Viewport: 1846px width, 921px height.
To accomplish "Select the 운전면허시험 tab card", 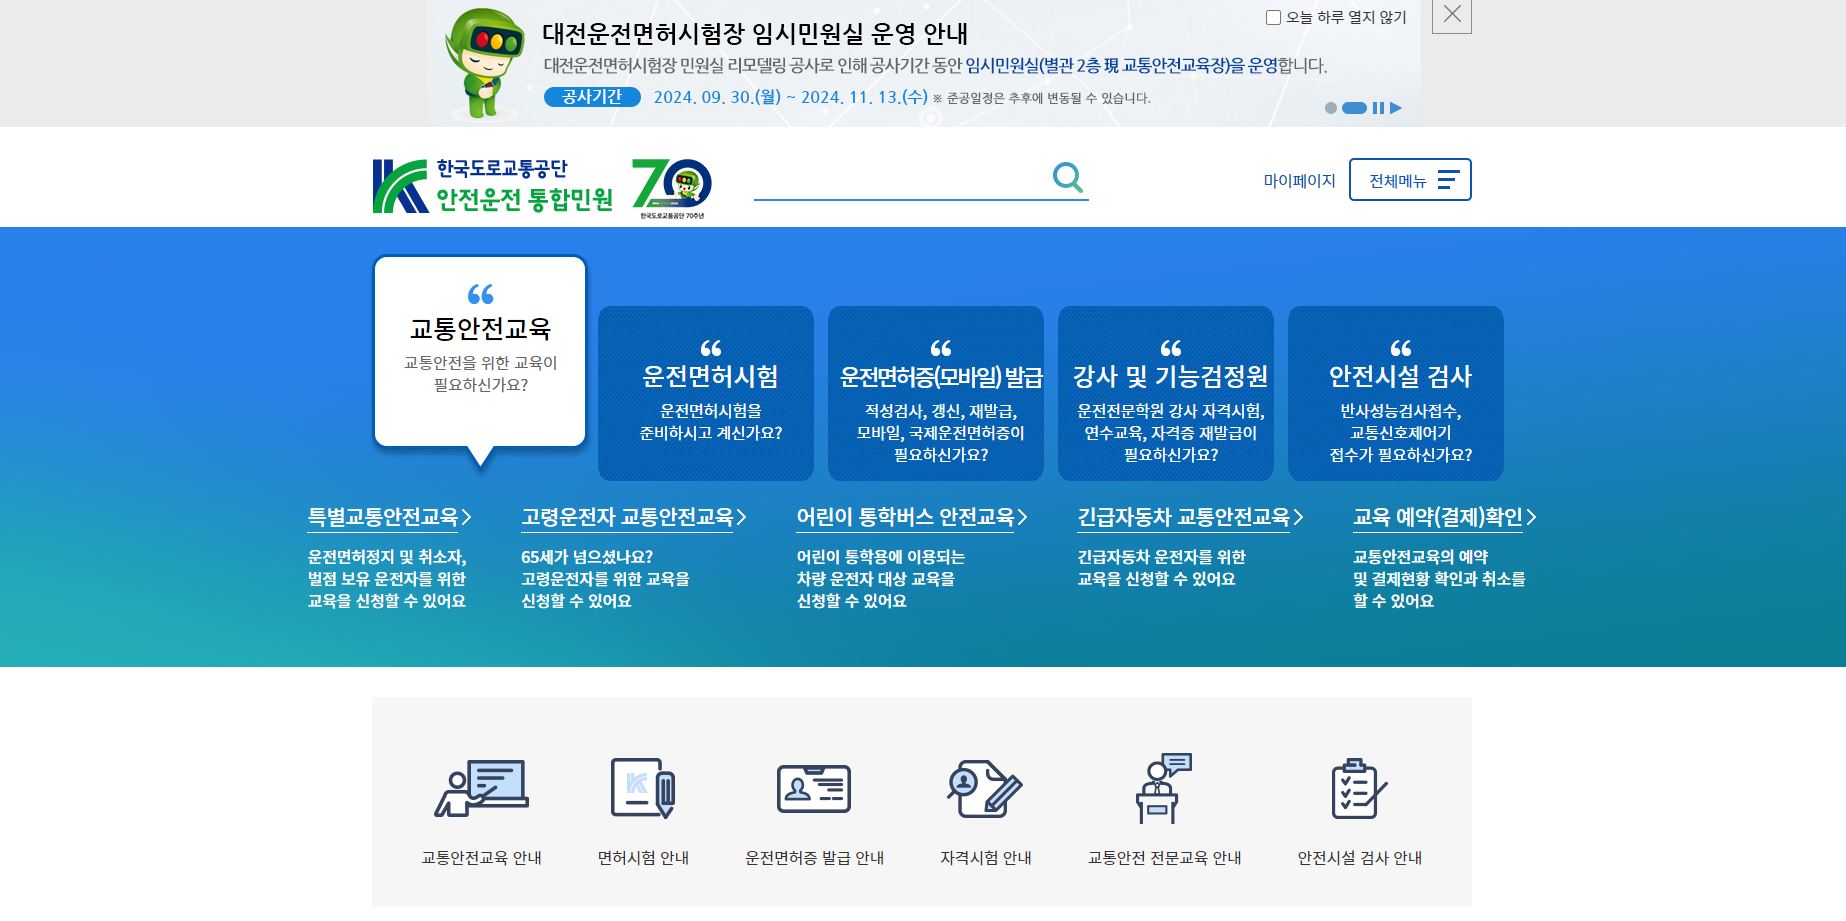I will [706, 393].
